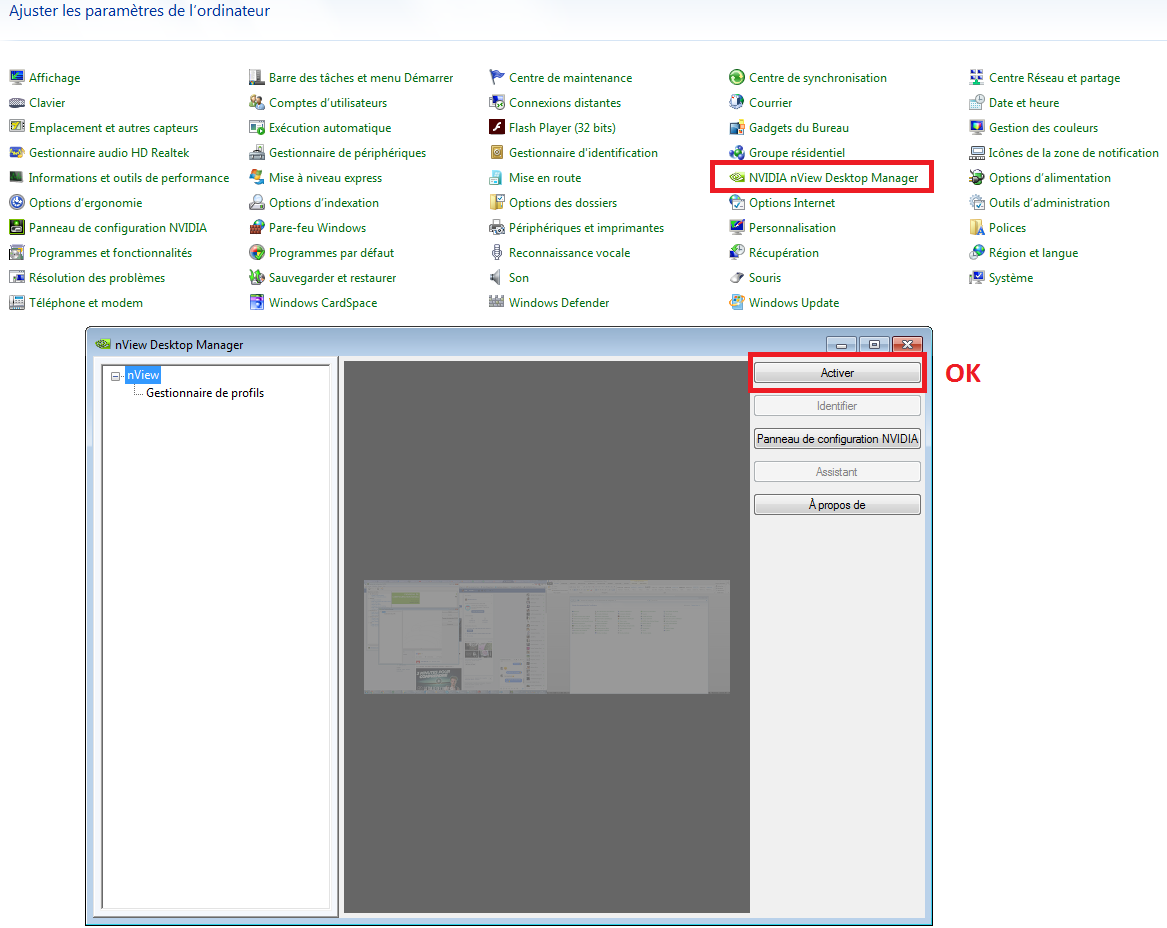Open the Mise en route link
Image resolution: width=1167 pixels, height=928 pixels.
coord(545,178)
